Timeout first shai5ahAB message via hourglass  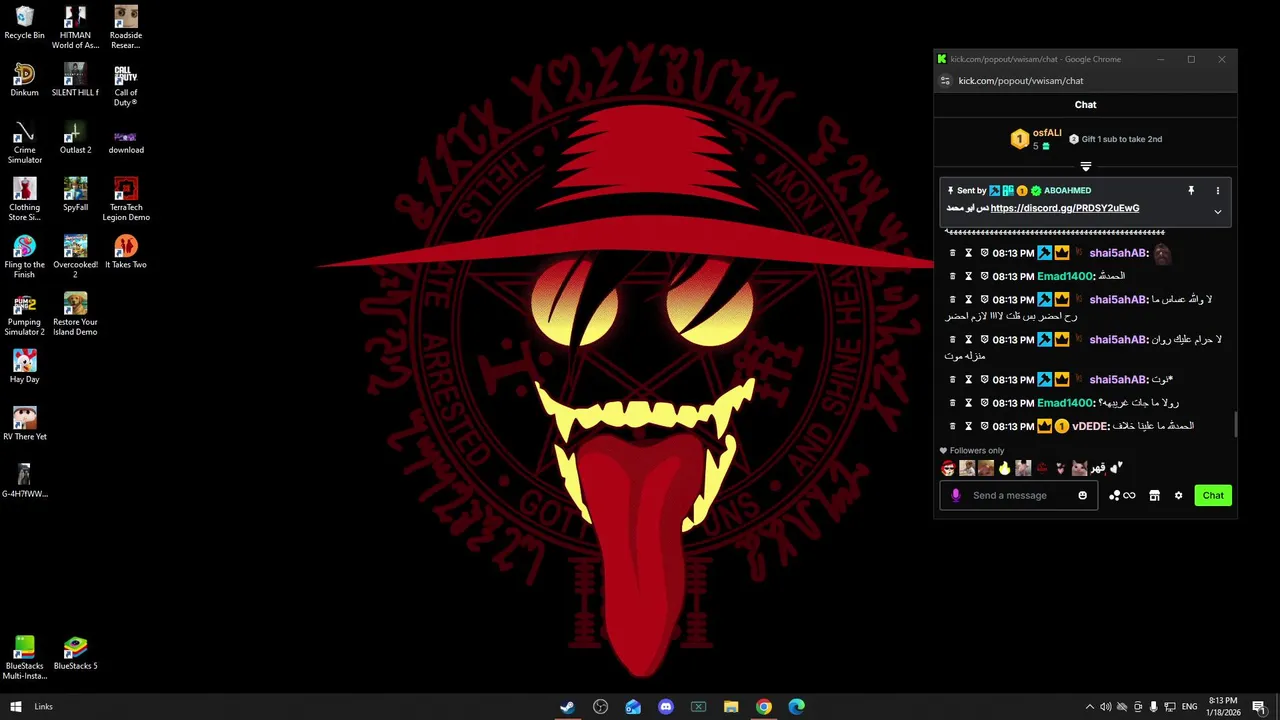[968, 253]
